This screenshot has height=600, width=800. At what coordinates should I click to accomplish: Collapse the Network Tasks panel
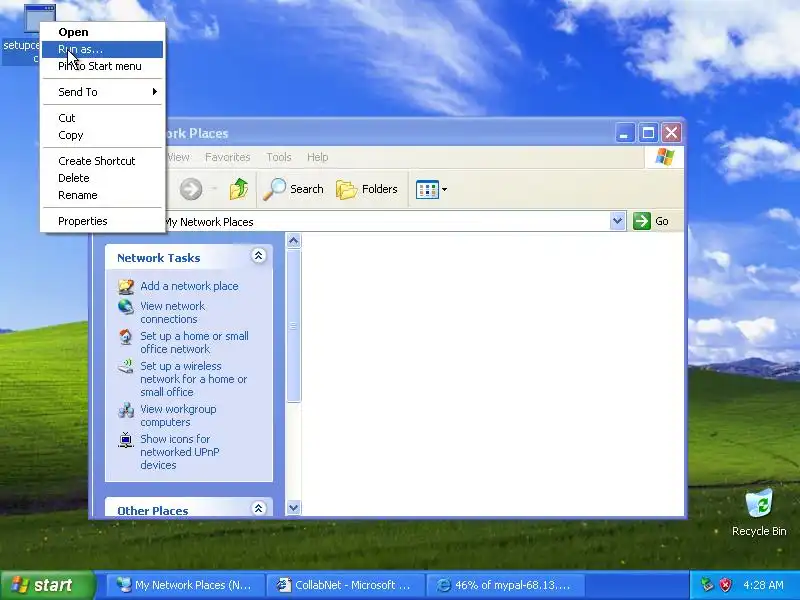click(259, 256)
